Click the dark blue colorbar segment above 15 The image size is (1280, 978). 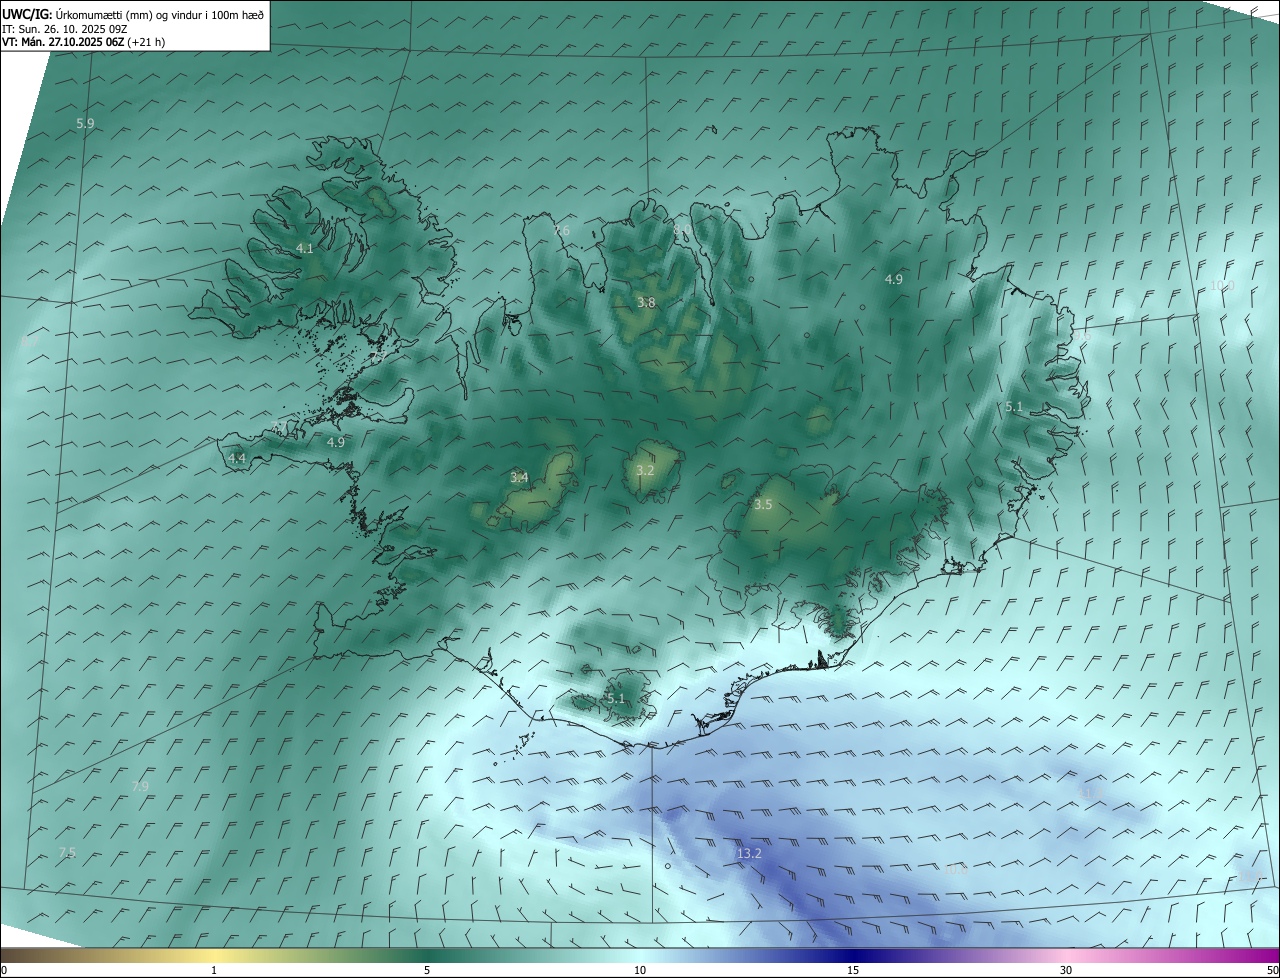[x=853, y=955]
